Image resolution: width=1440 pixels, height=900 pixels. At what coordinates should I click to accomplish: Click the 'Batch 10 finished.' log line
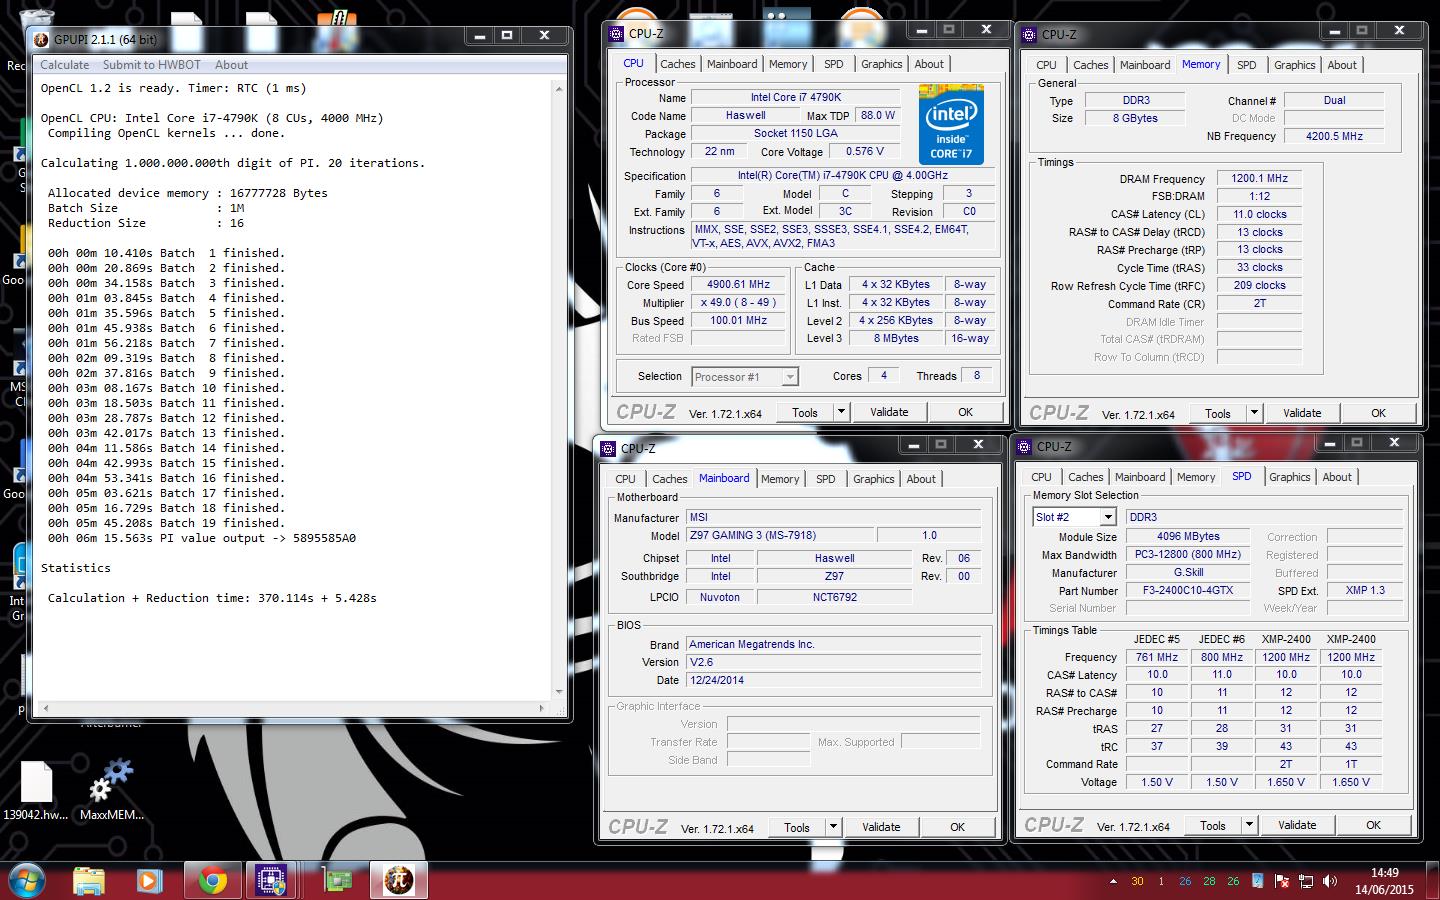click(166, 388)
